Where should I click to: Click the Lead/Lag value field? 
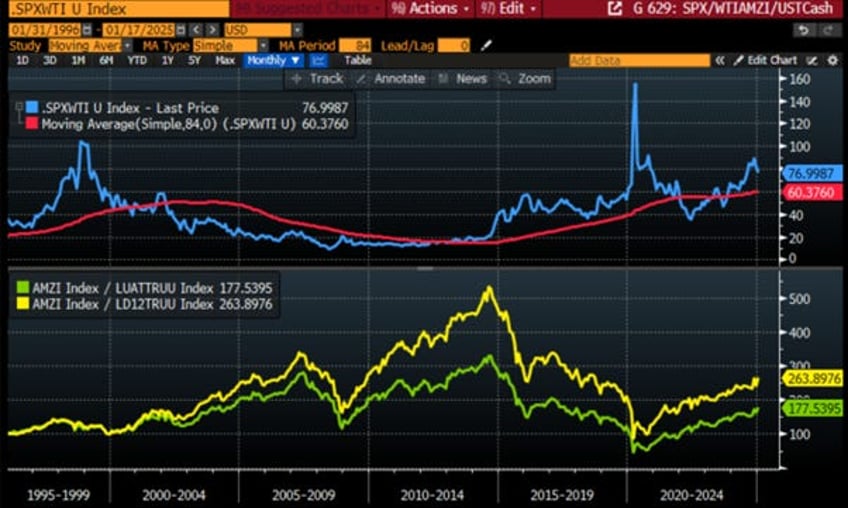[454, 45]
